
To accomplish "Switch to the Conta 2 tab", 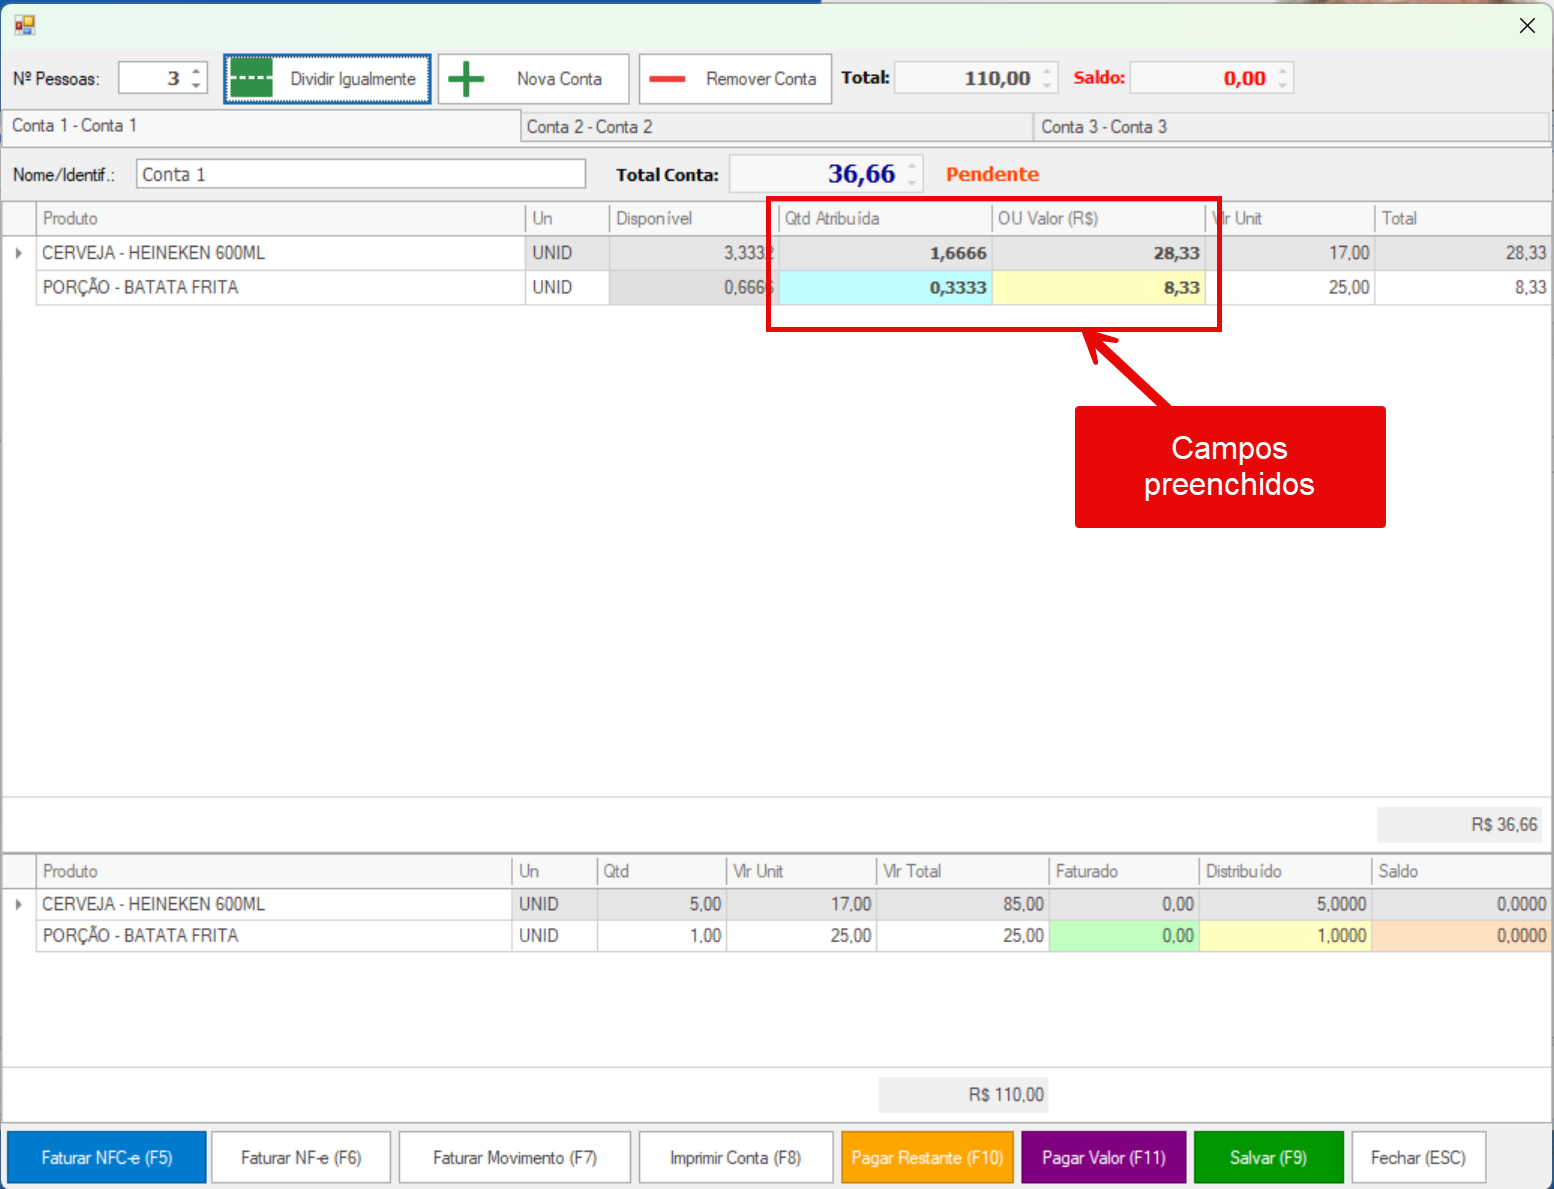I will click(x=775, y=127).
